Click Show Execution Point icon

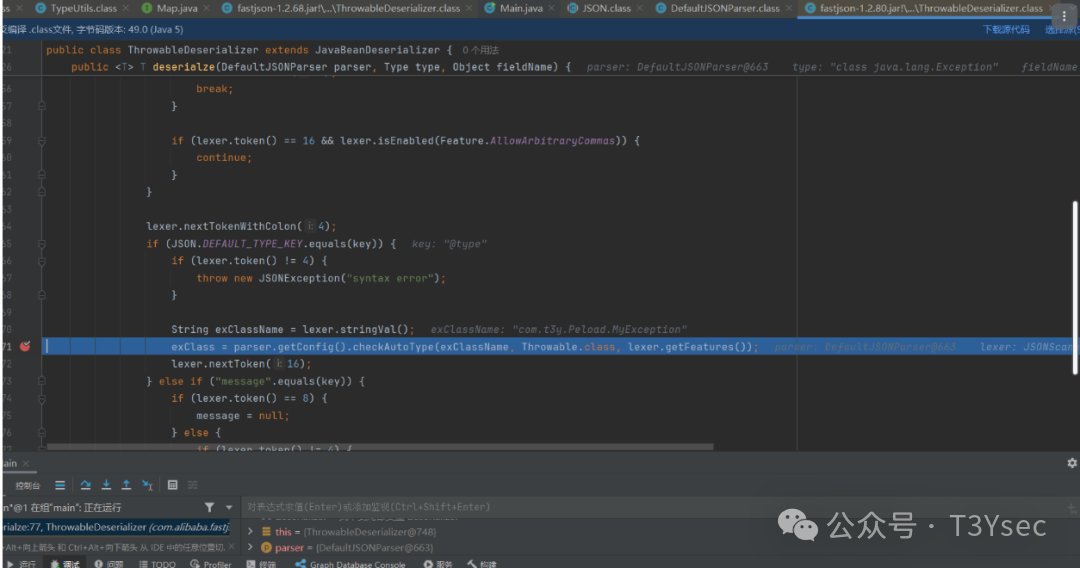[61, 485]
